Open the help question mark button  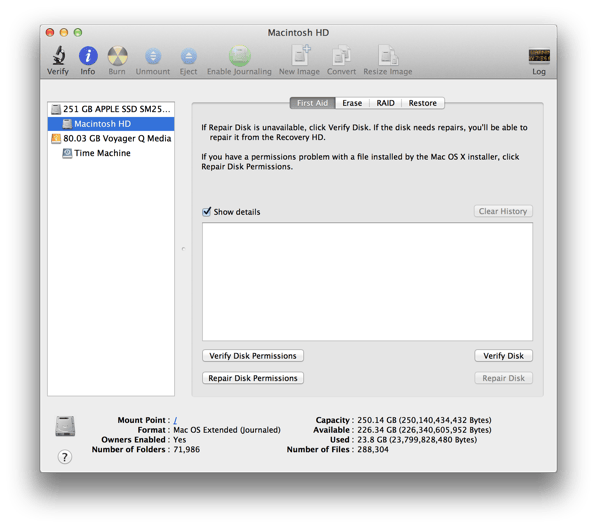(65, 456)
